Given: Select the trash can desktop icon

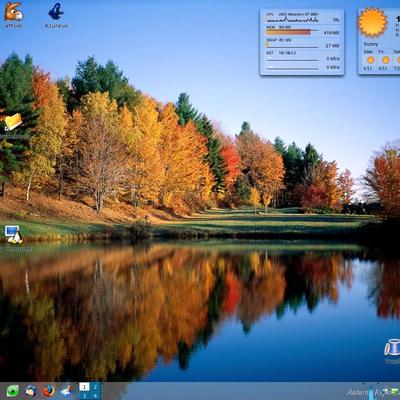Looking at the screenshot, I should click(392, 347).
